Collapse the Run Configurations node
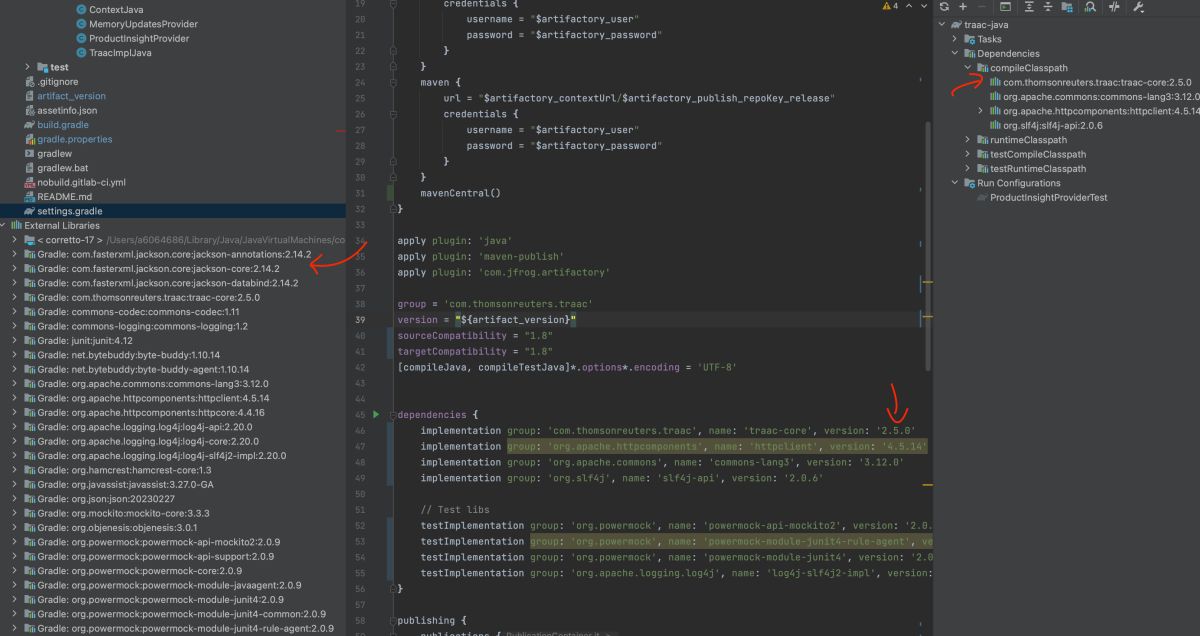The width and height of the screenshot is (1200, 636). click(x=955, y=183)
